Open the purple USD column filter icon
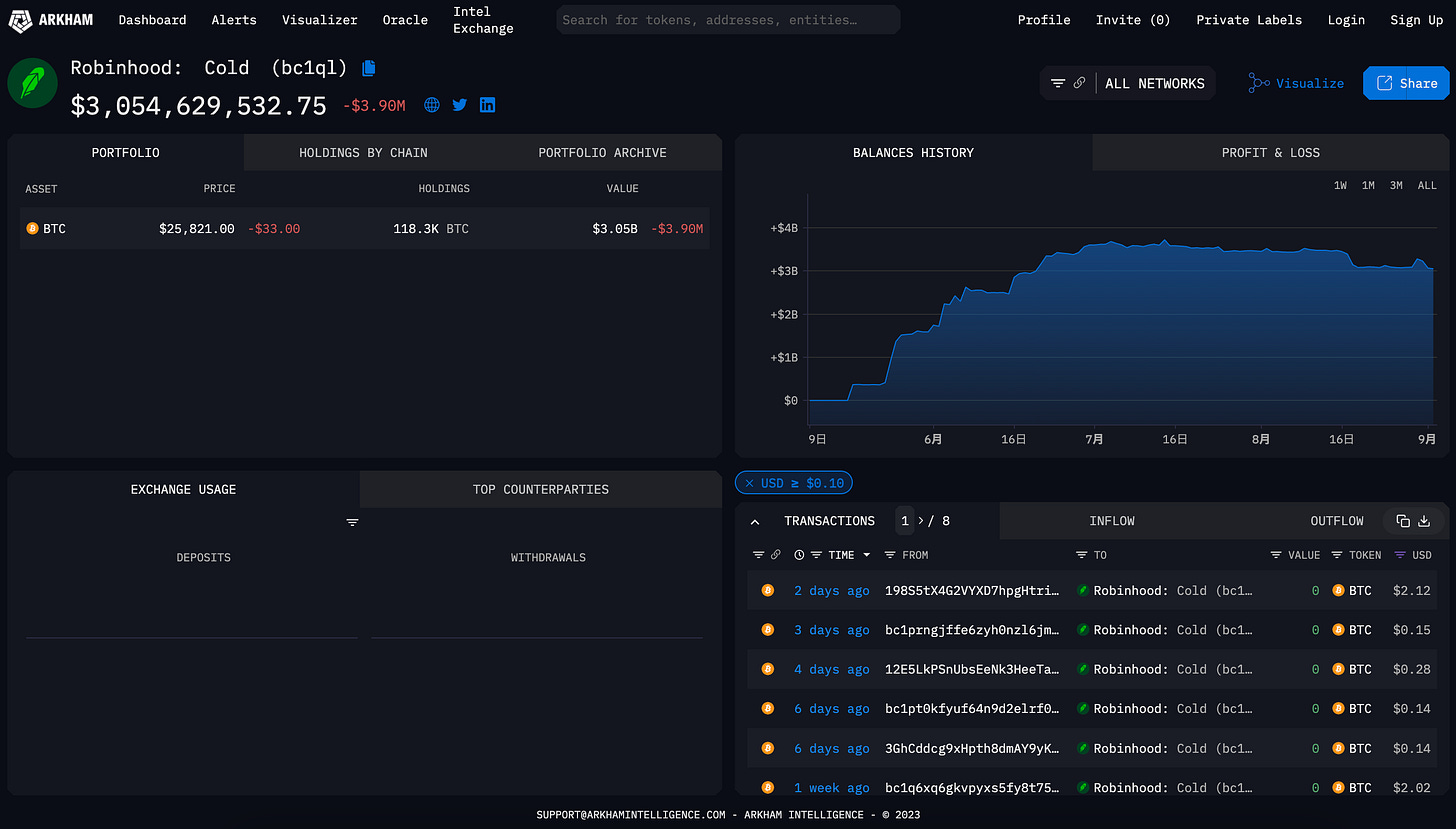Screen dimensions: 1456x829 [1399, 555]
